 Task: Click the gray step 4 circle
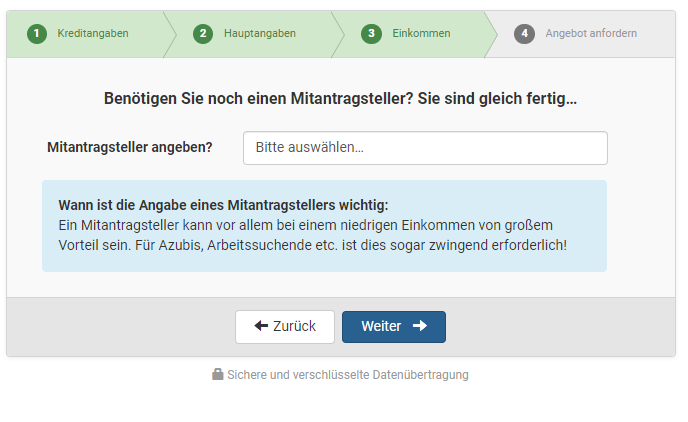pos(524,34)
